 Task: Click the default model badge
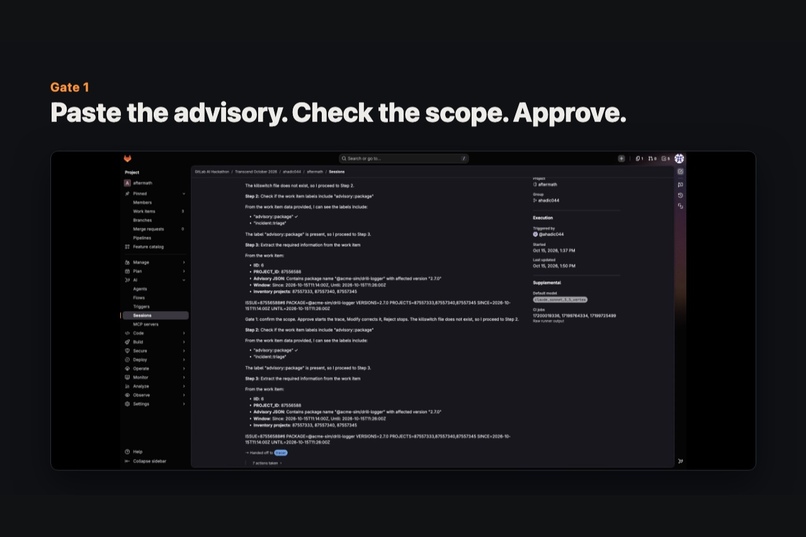click(x=560, y=300)
